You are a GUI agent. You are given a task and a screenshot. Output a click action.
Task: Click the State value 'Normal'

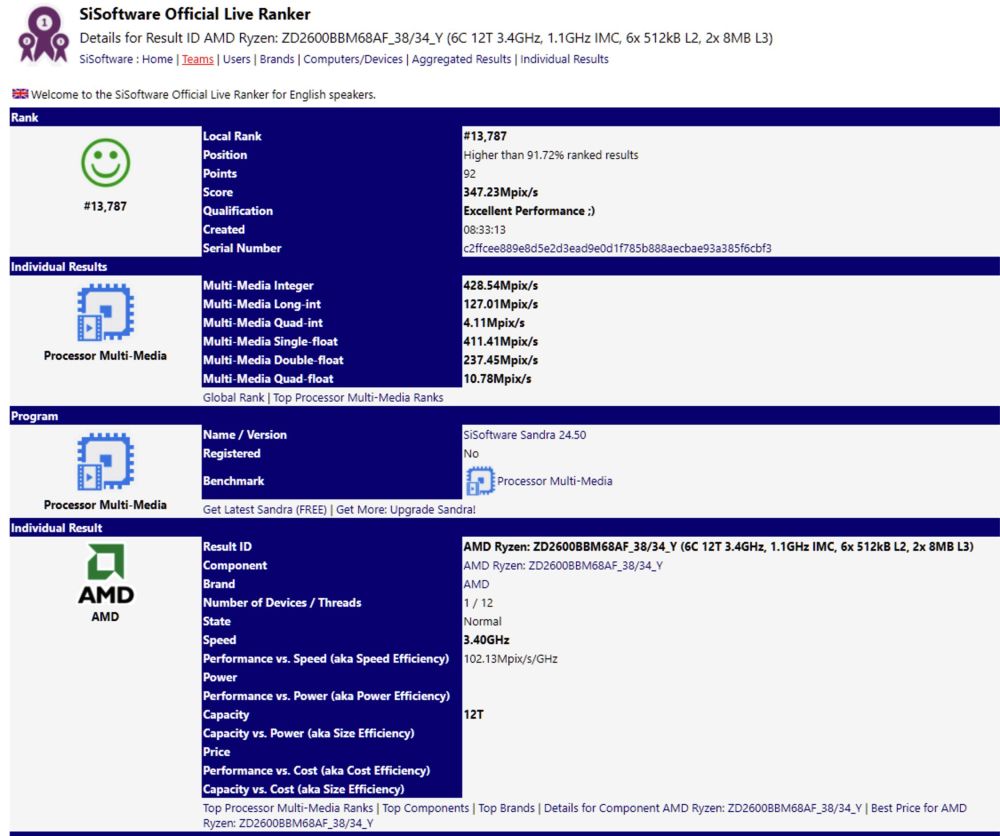(483, 622)
